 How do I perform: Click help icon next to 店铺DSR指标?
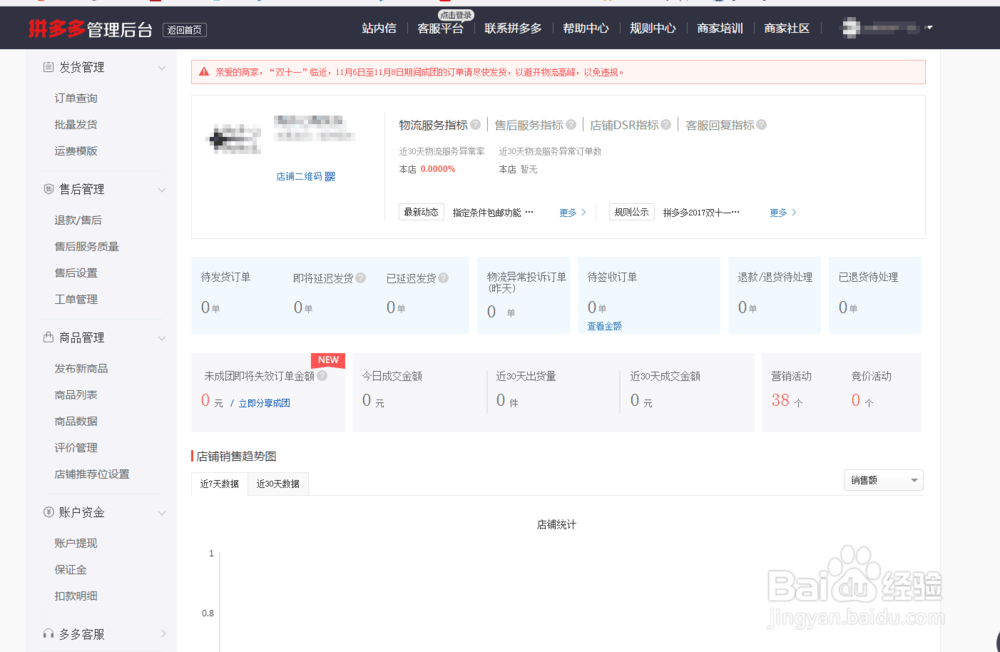pos(666,124)
